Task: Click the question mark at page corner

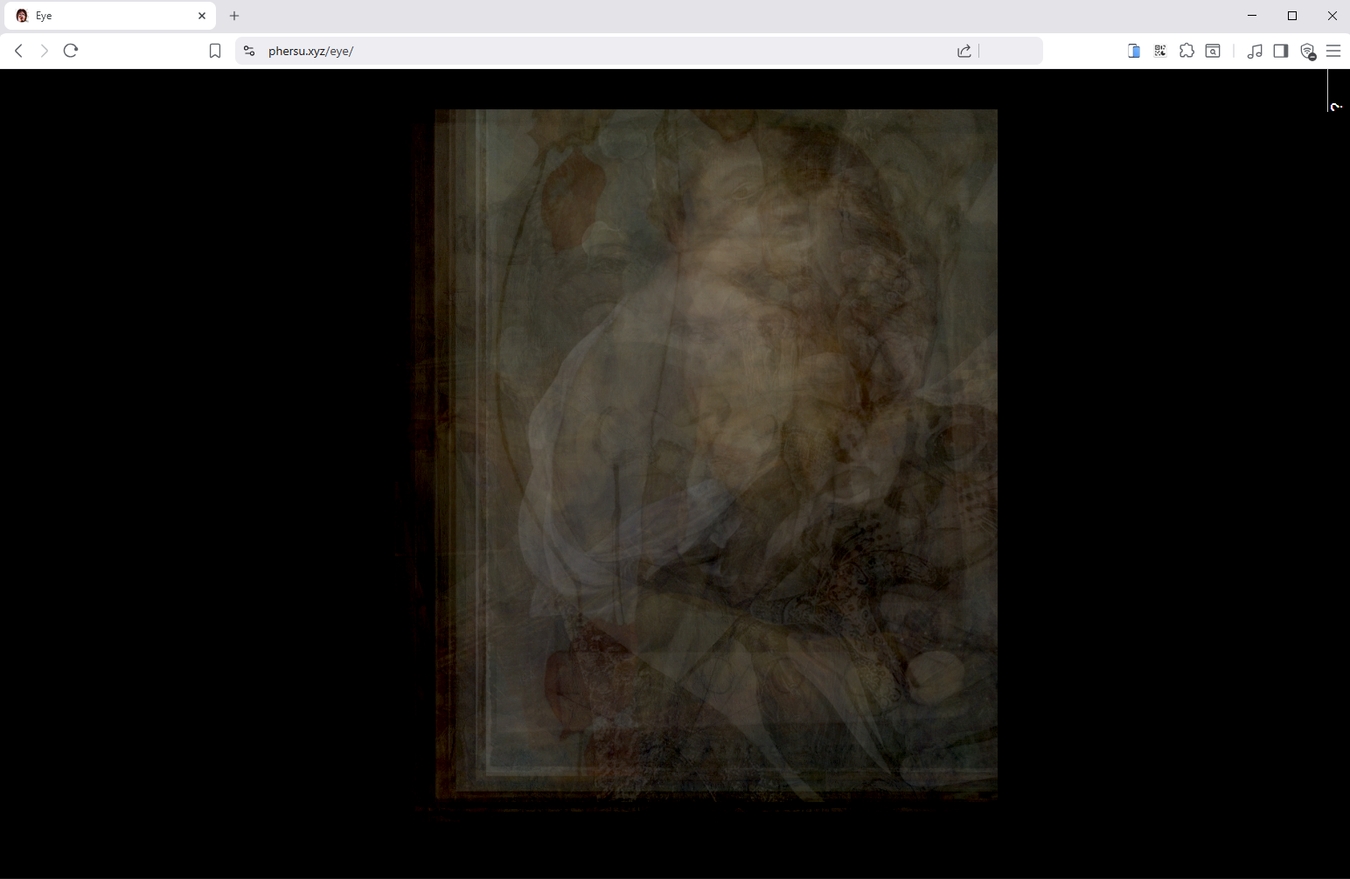Action: (1336, 105)
